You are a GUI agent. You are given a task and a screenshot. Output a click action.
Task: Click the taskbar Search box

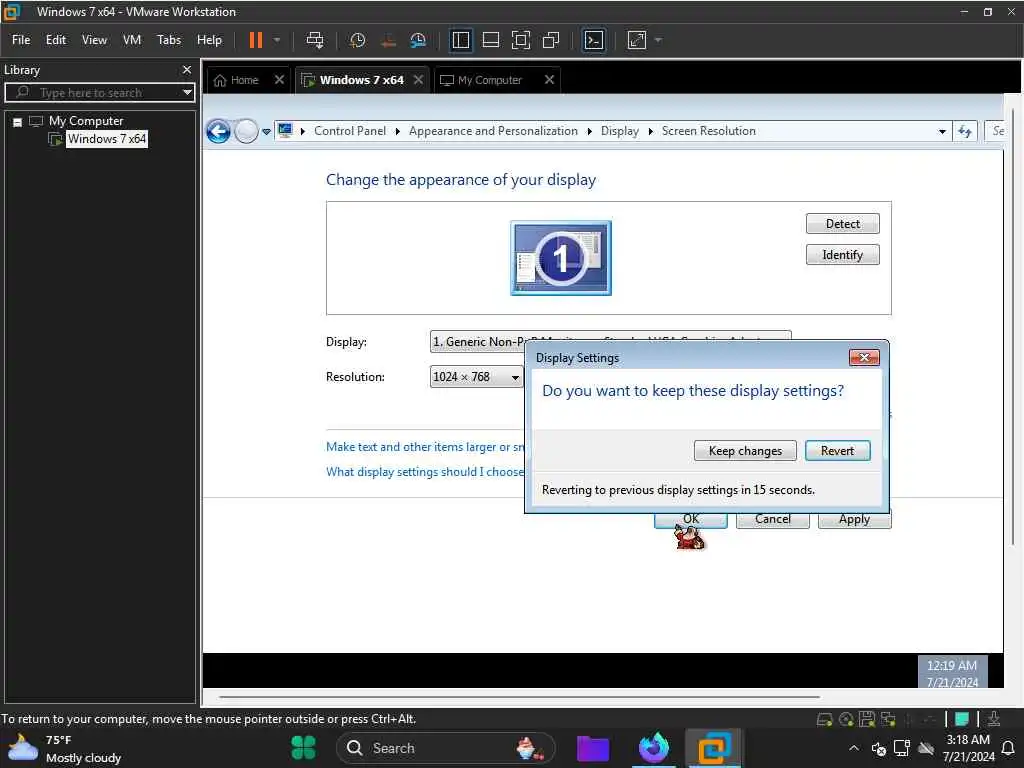pos(445,748)
